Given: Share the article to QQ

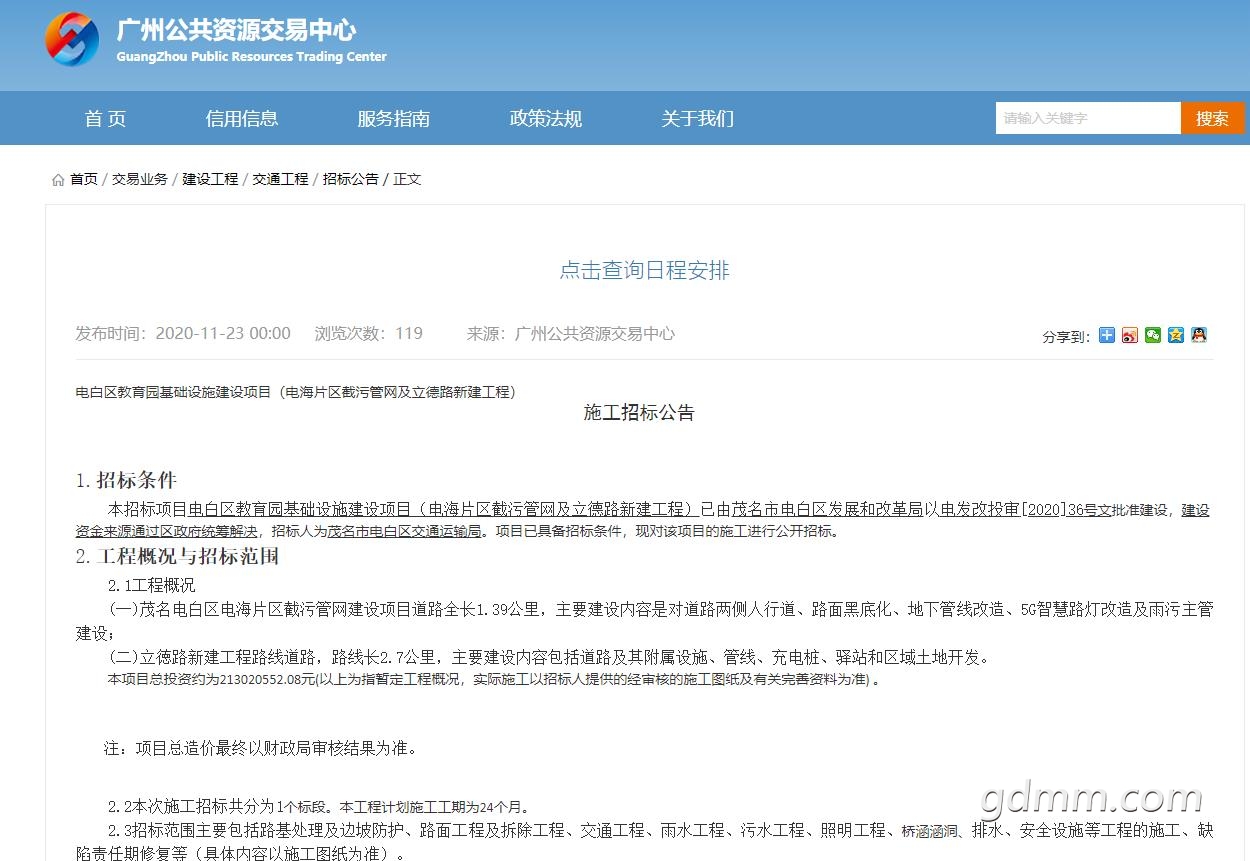Looking at the screenshot, I should (x=1198, y=335).
